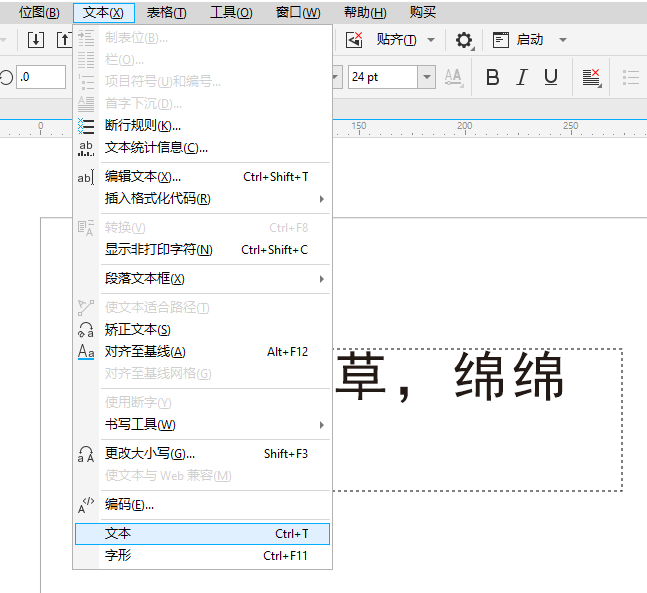Click the edit text ab| icon
Image resolution: width=647 pixels, height=593 pixels.
tap(86, 177)
